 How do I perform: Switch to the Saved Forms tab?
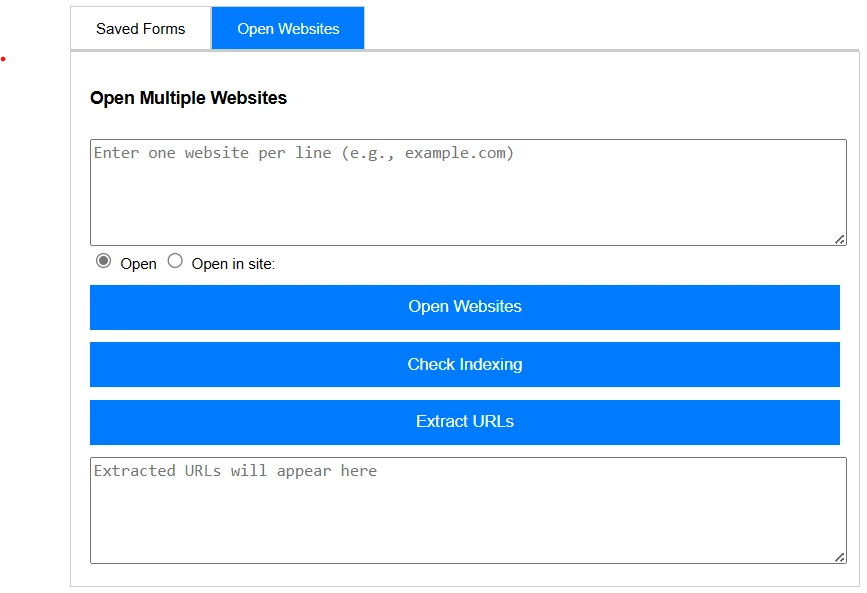140,29
